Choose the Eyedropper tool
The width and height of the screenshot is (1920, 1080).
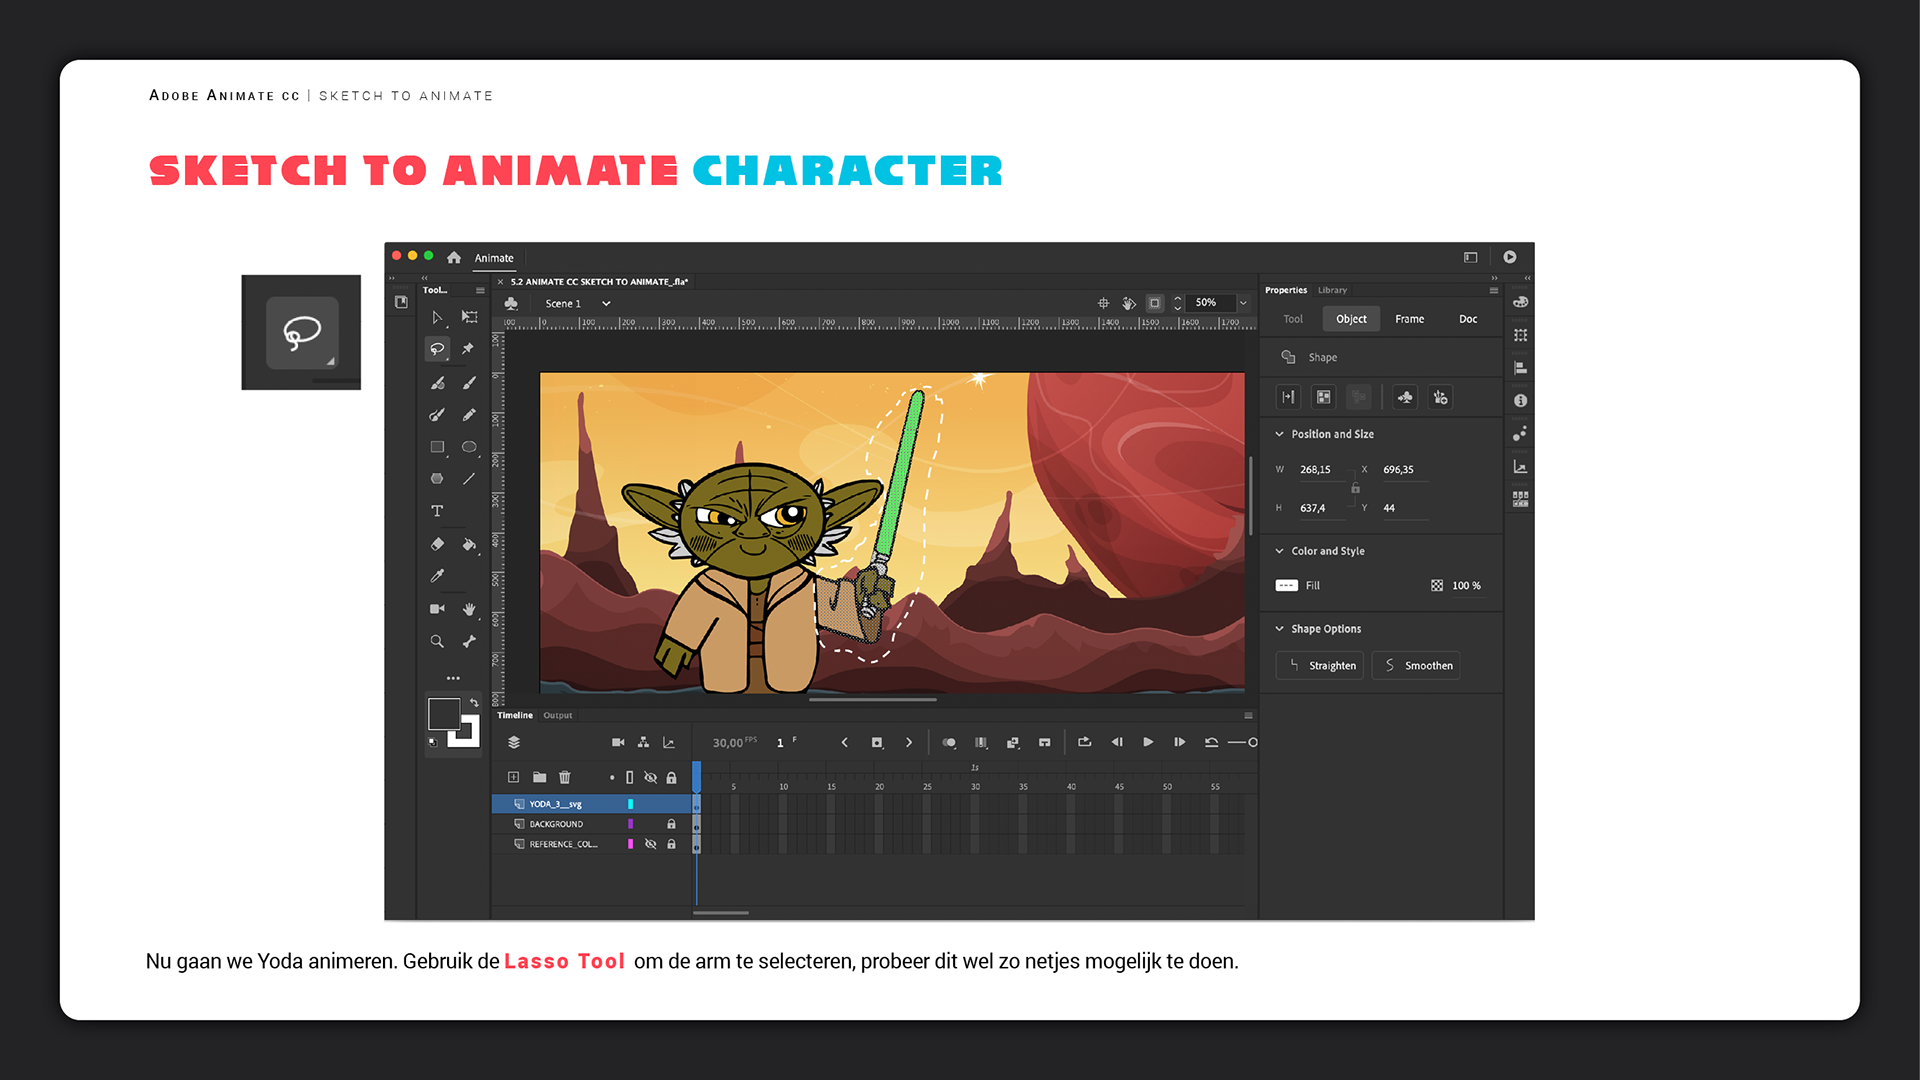click(x=437, y=576)
